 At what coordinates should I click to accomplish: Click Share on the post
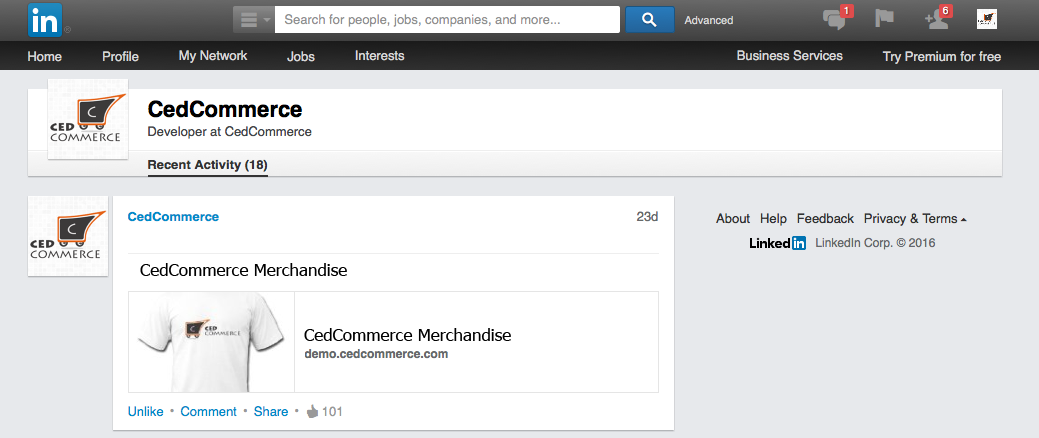click(270, 411)
